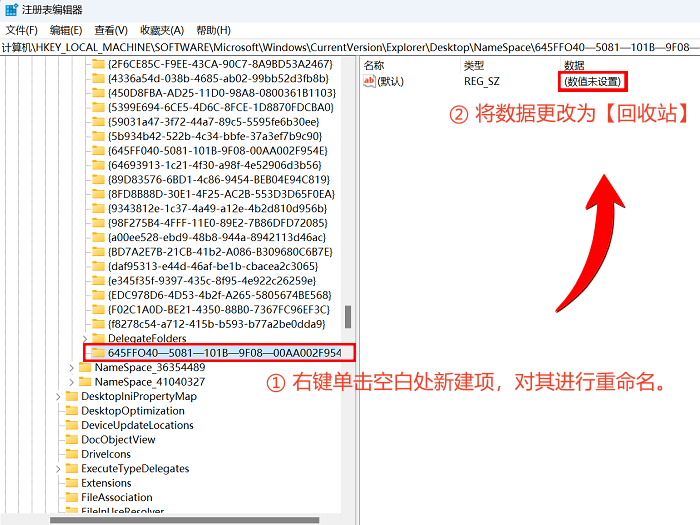The image size is (700, 525).
Task: Click the folder icon of {9343812e-1c37-4a49-a12e-4b2d810d956b}
Action: [x=98, y=208]
